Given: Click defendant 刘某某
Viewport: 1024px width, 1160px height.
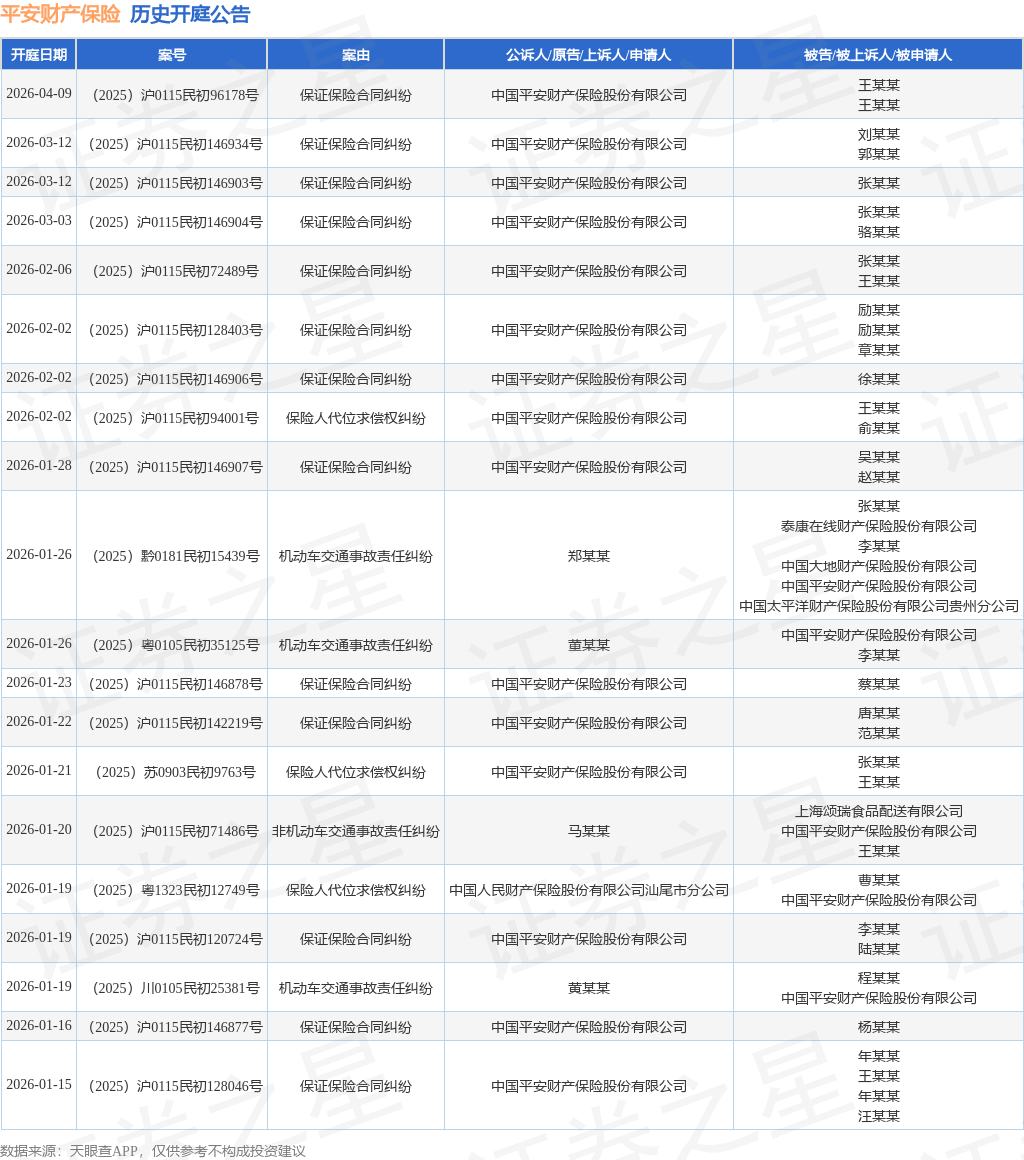Looking at the screenshot, I should pyautogui.click(x=878, y=134).
